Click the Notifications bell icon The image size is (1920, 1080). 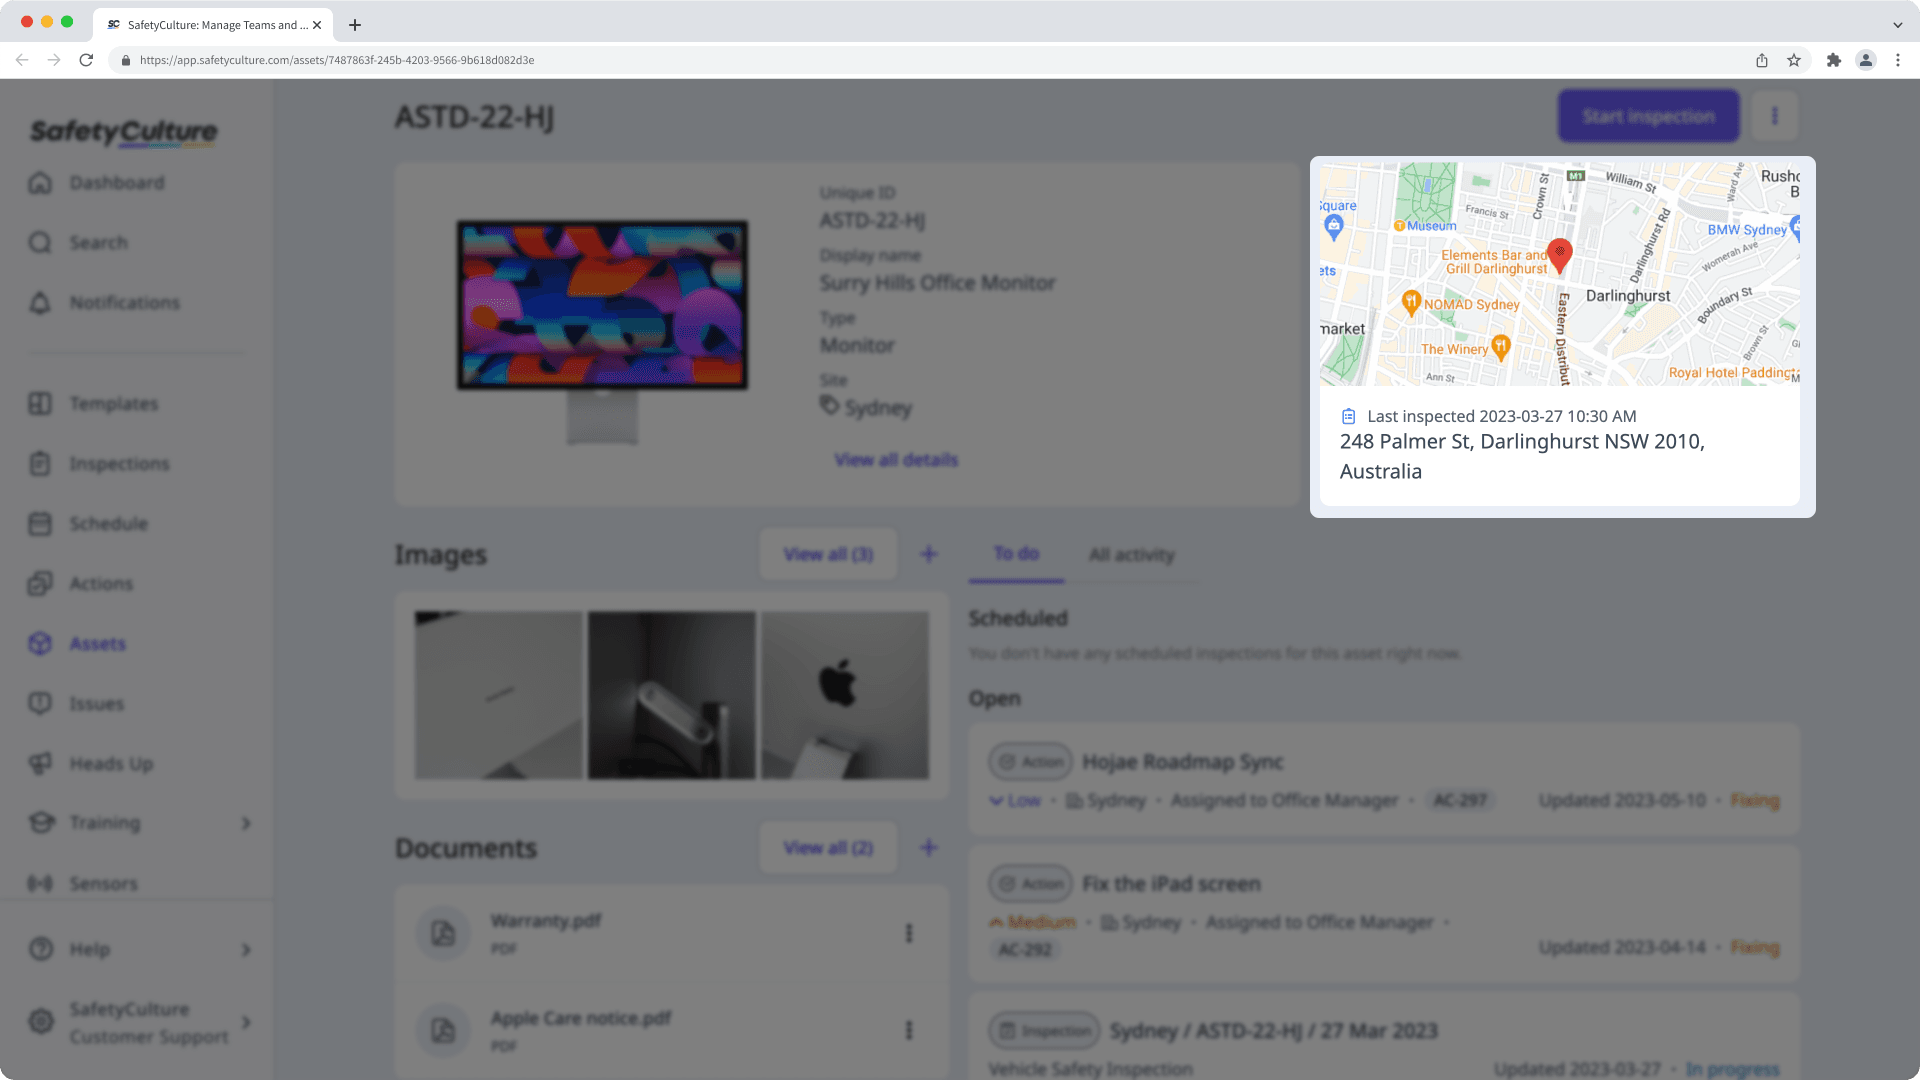click(40, 303)
